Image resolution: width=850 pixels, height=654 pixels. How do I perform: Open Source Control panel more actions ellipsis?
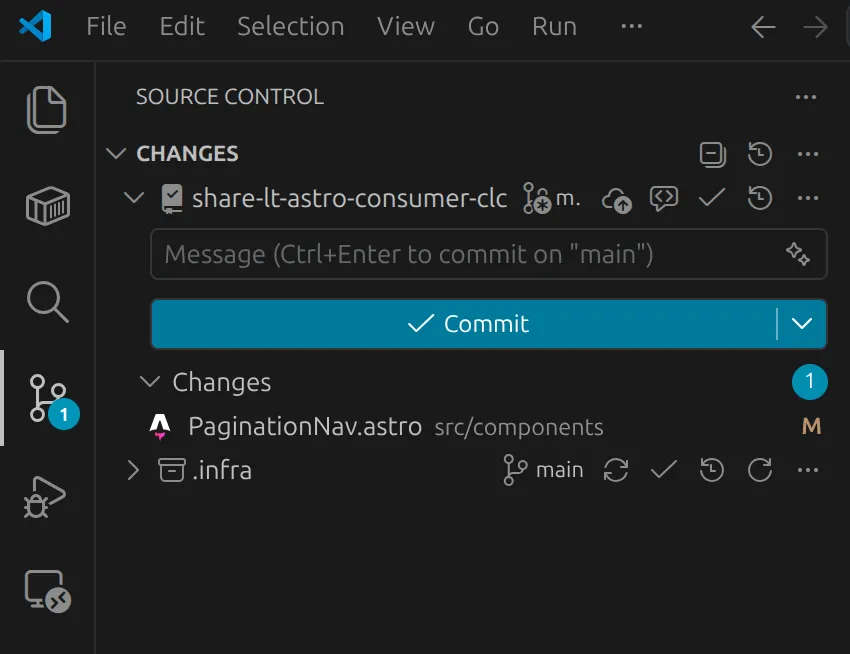coord(806,97)
